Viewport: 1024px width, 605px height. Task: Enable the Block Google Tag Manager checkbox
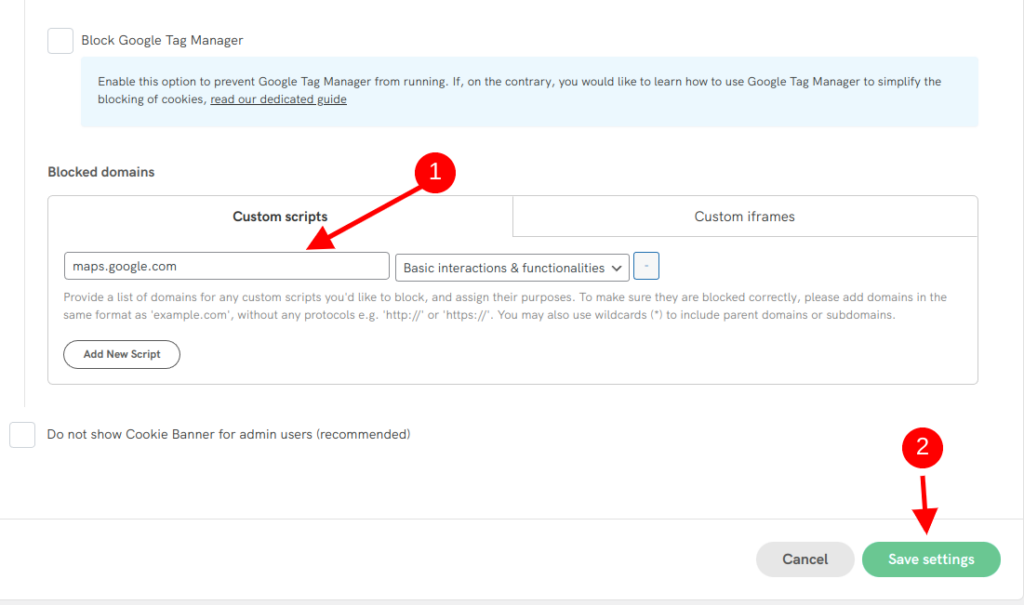click(x=60, y=40)
